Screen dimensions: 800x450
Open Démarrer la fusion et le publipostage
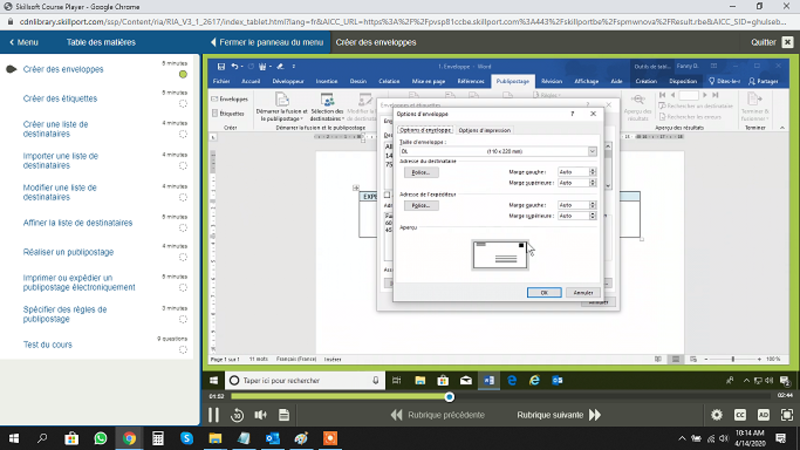(282, 107)
